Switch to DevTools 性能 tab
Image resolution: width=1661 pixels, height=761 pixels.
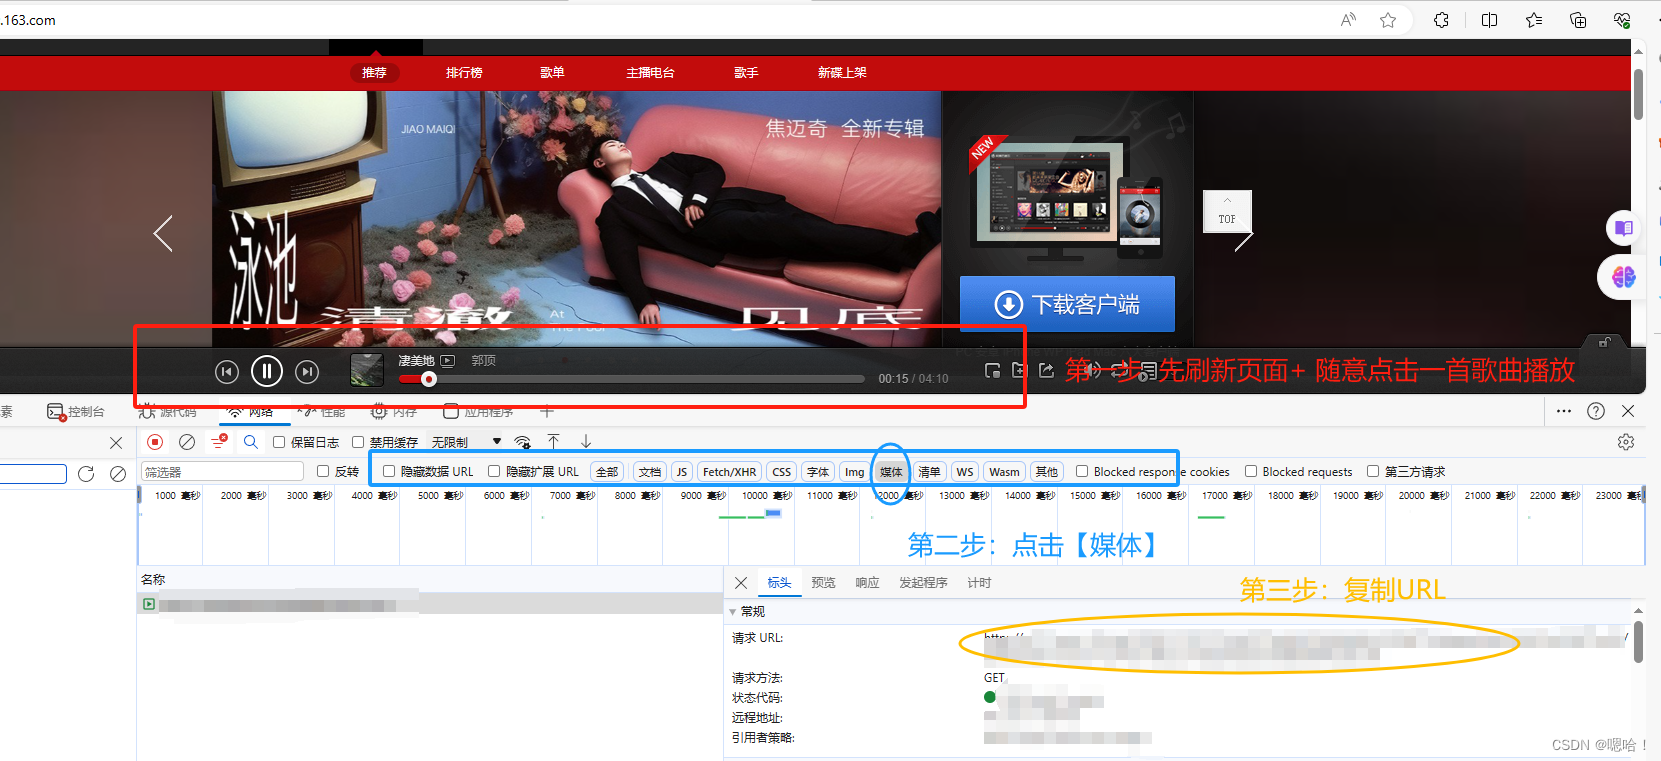tap(322, 412)
